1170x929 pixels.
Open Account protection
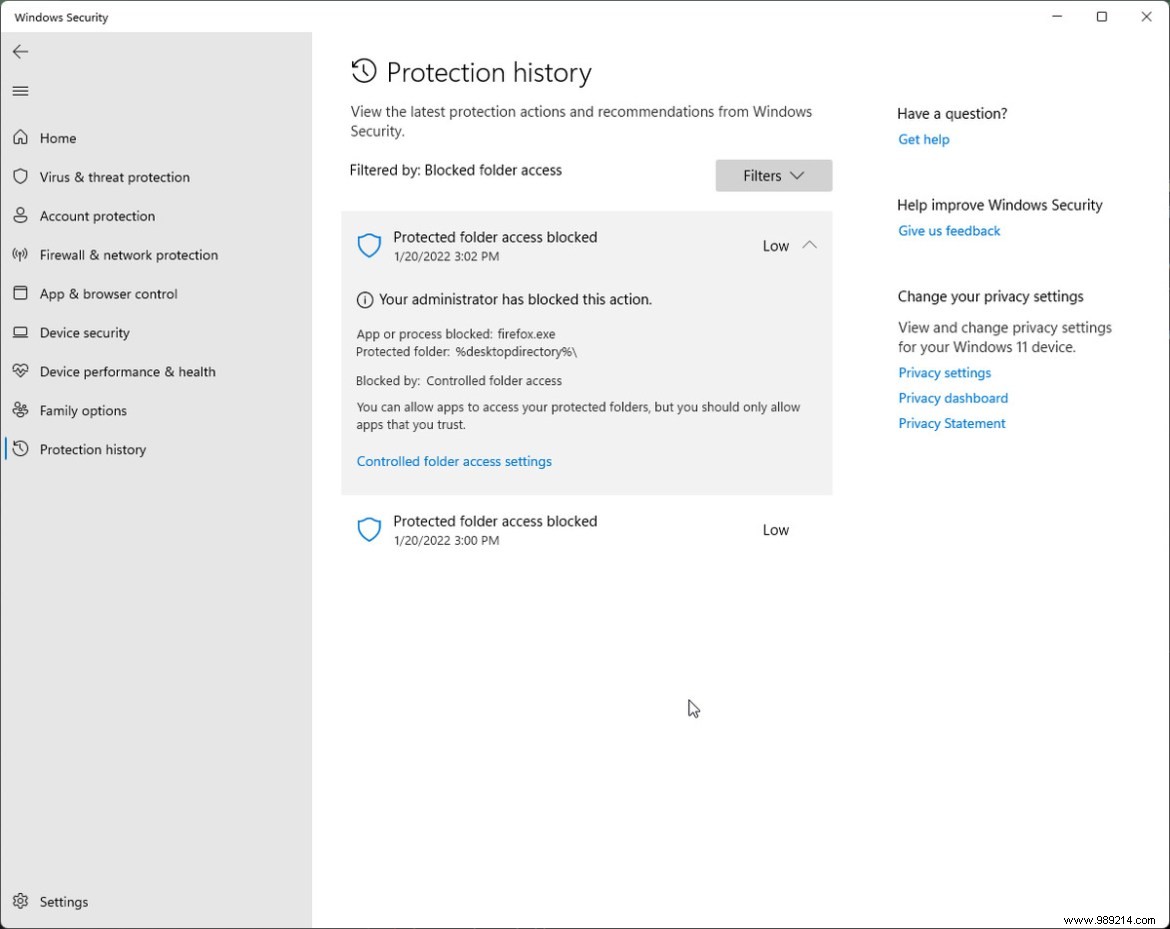pos(97,216)
